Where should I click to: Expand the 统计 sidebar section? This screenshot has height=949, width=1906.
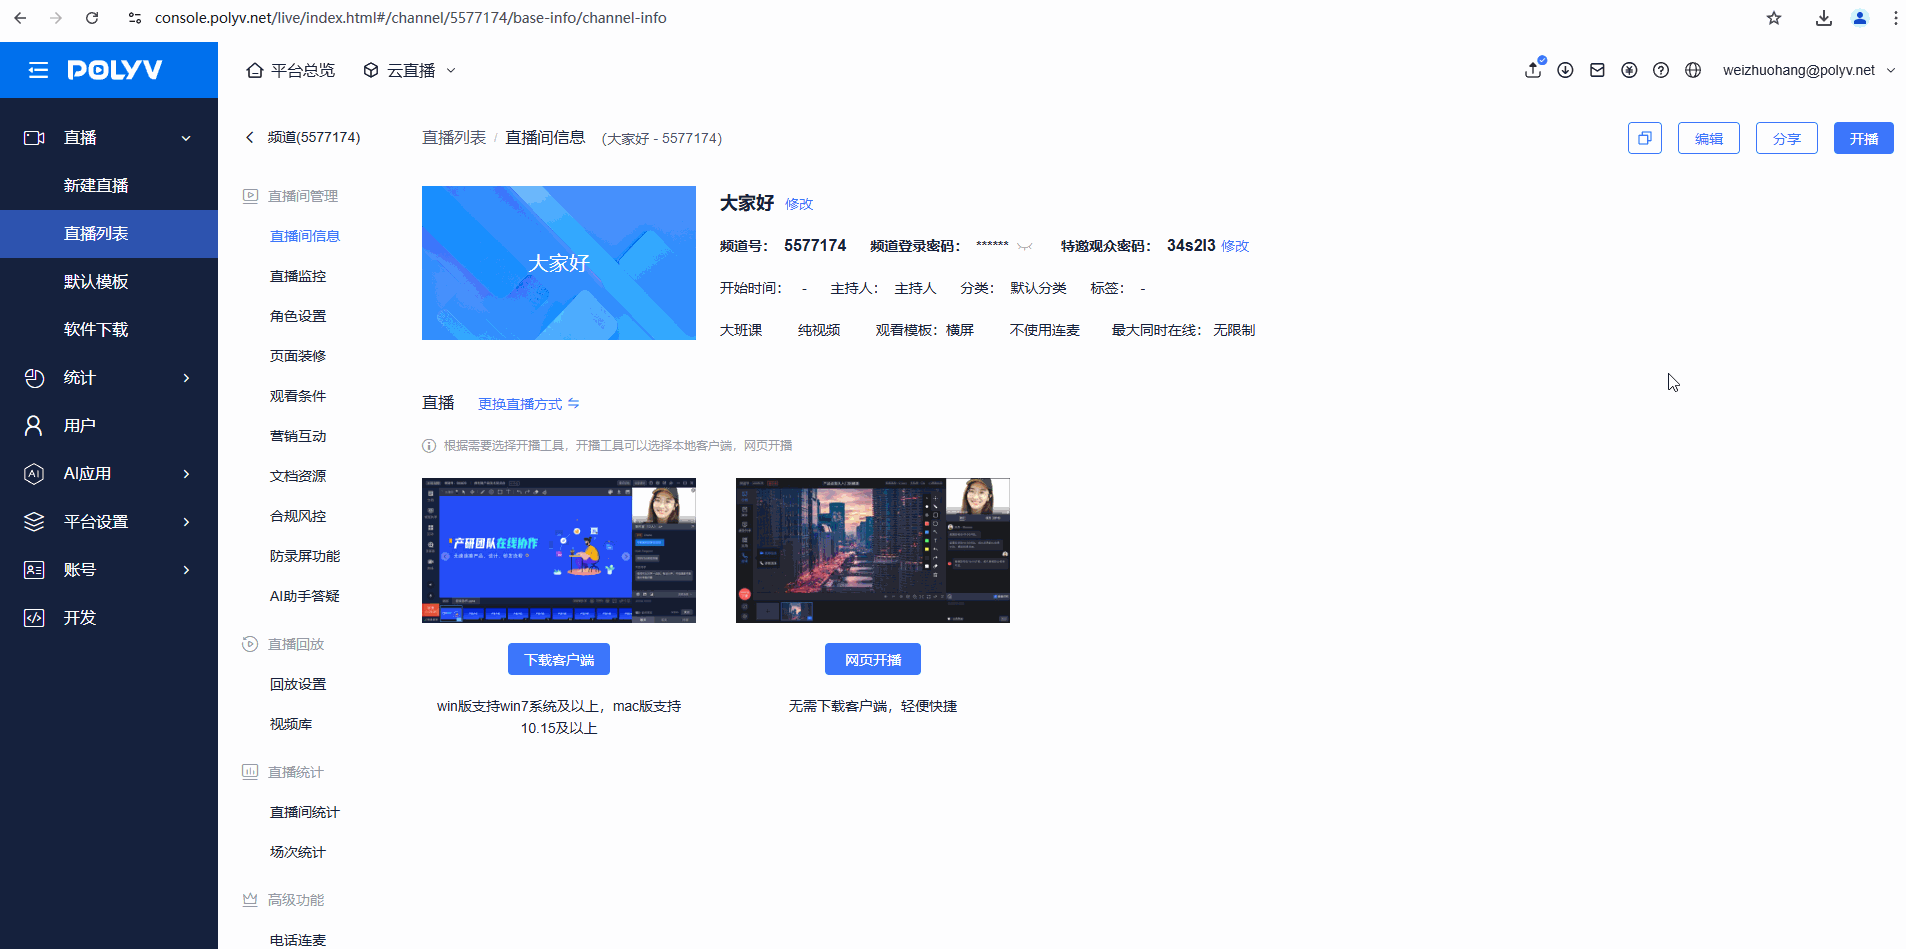coord(109,377)
